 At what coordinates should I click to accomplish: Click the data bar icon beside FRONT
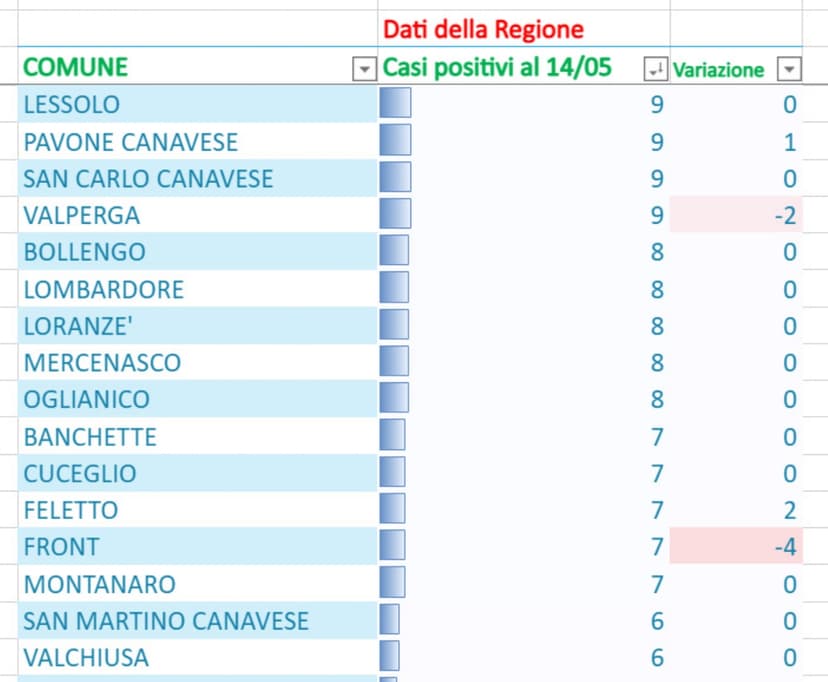pyautogui.click(x=394, y=547)
